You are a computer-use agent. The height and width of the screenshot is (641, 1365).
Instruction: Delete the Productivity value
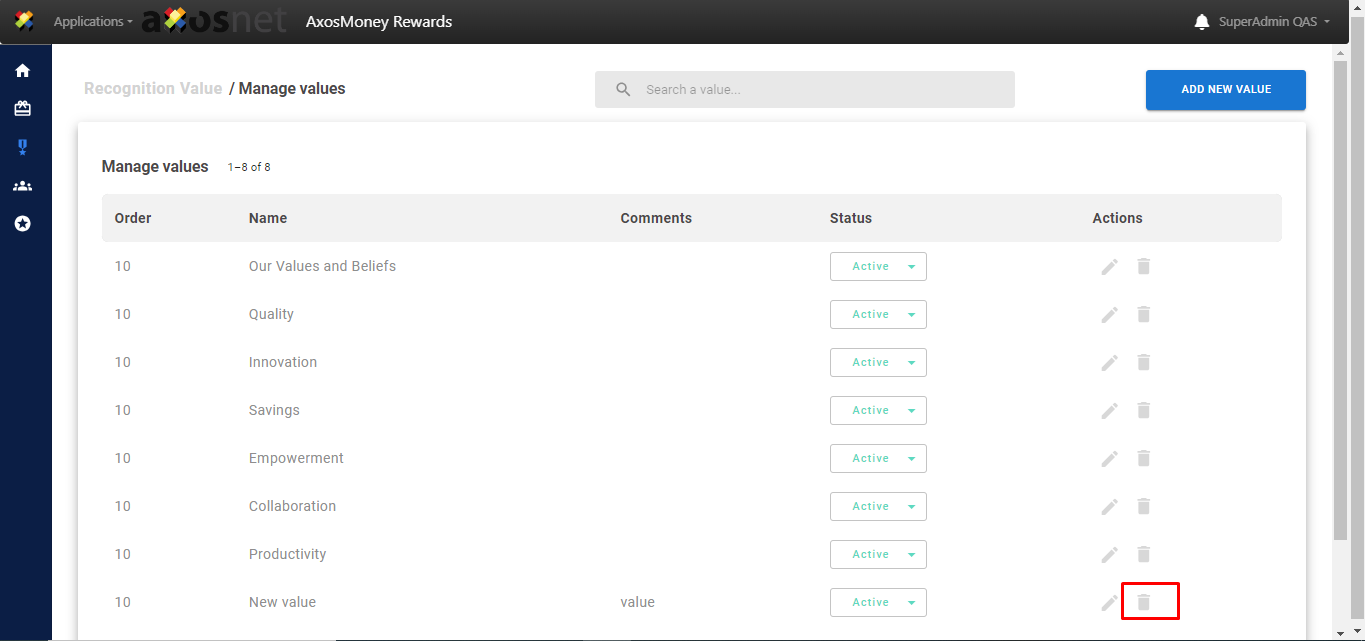click(x=1144, y=554)
